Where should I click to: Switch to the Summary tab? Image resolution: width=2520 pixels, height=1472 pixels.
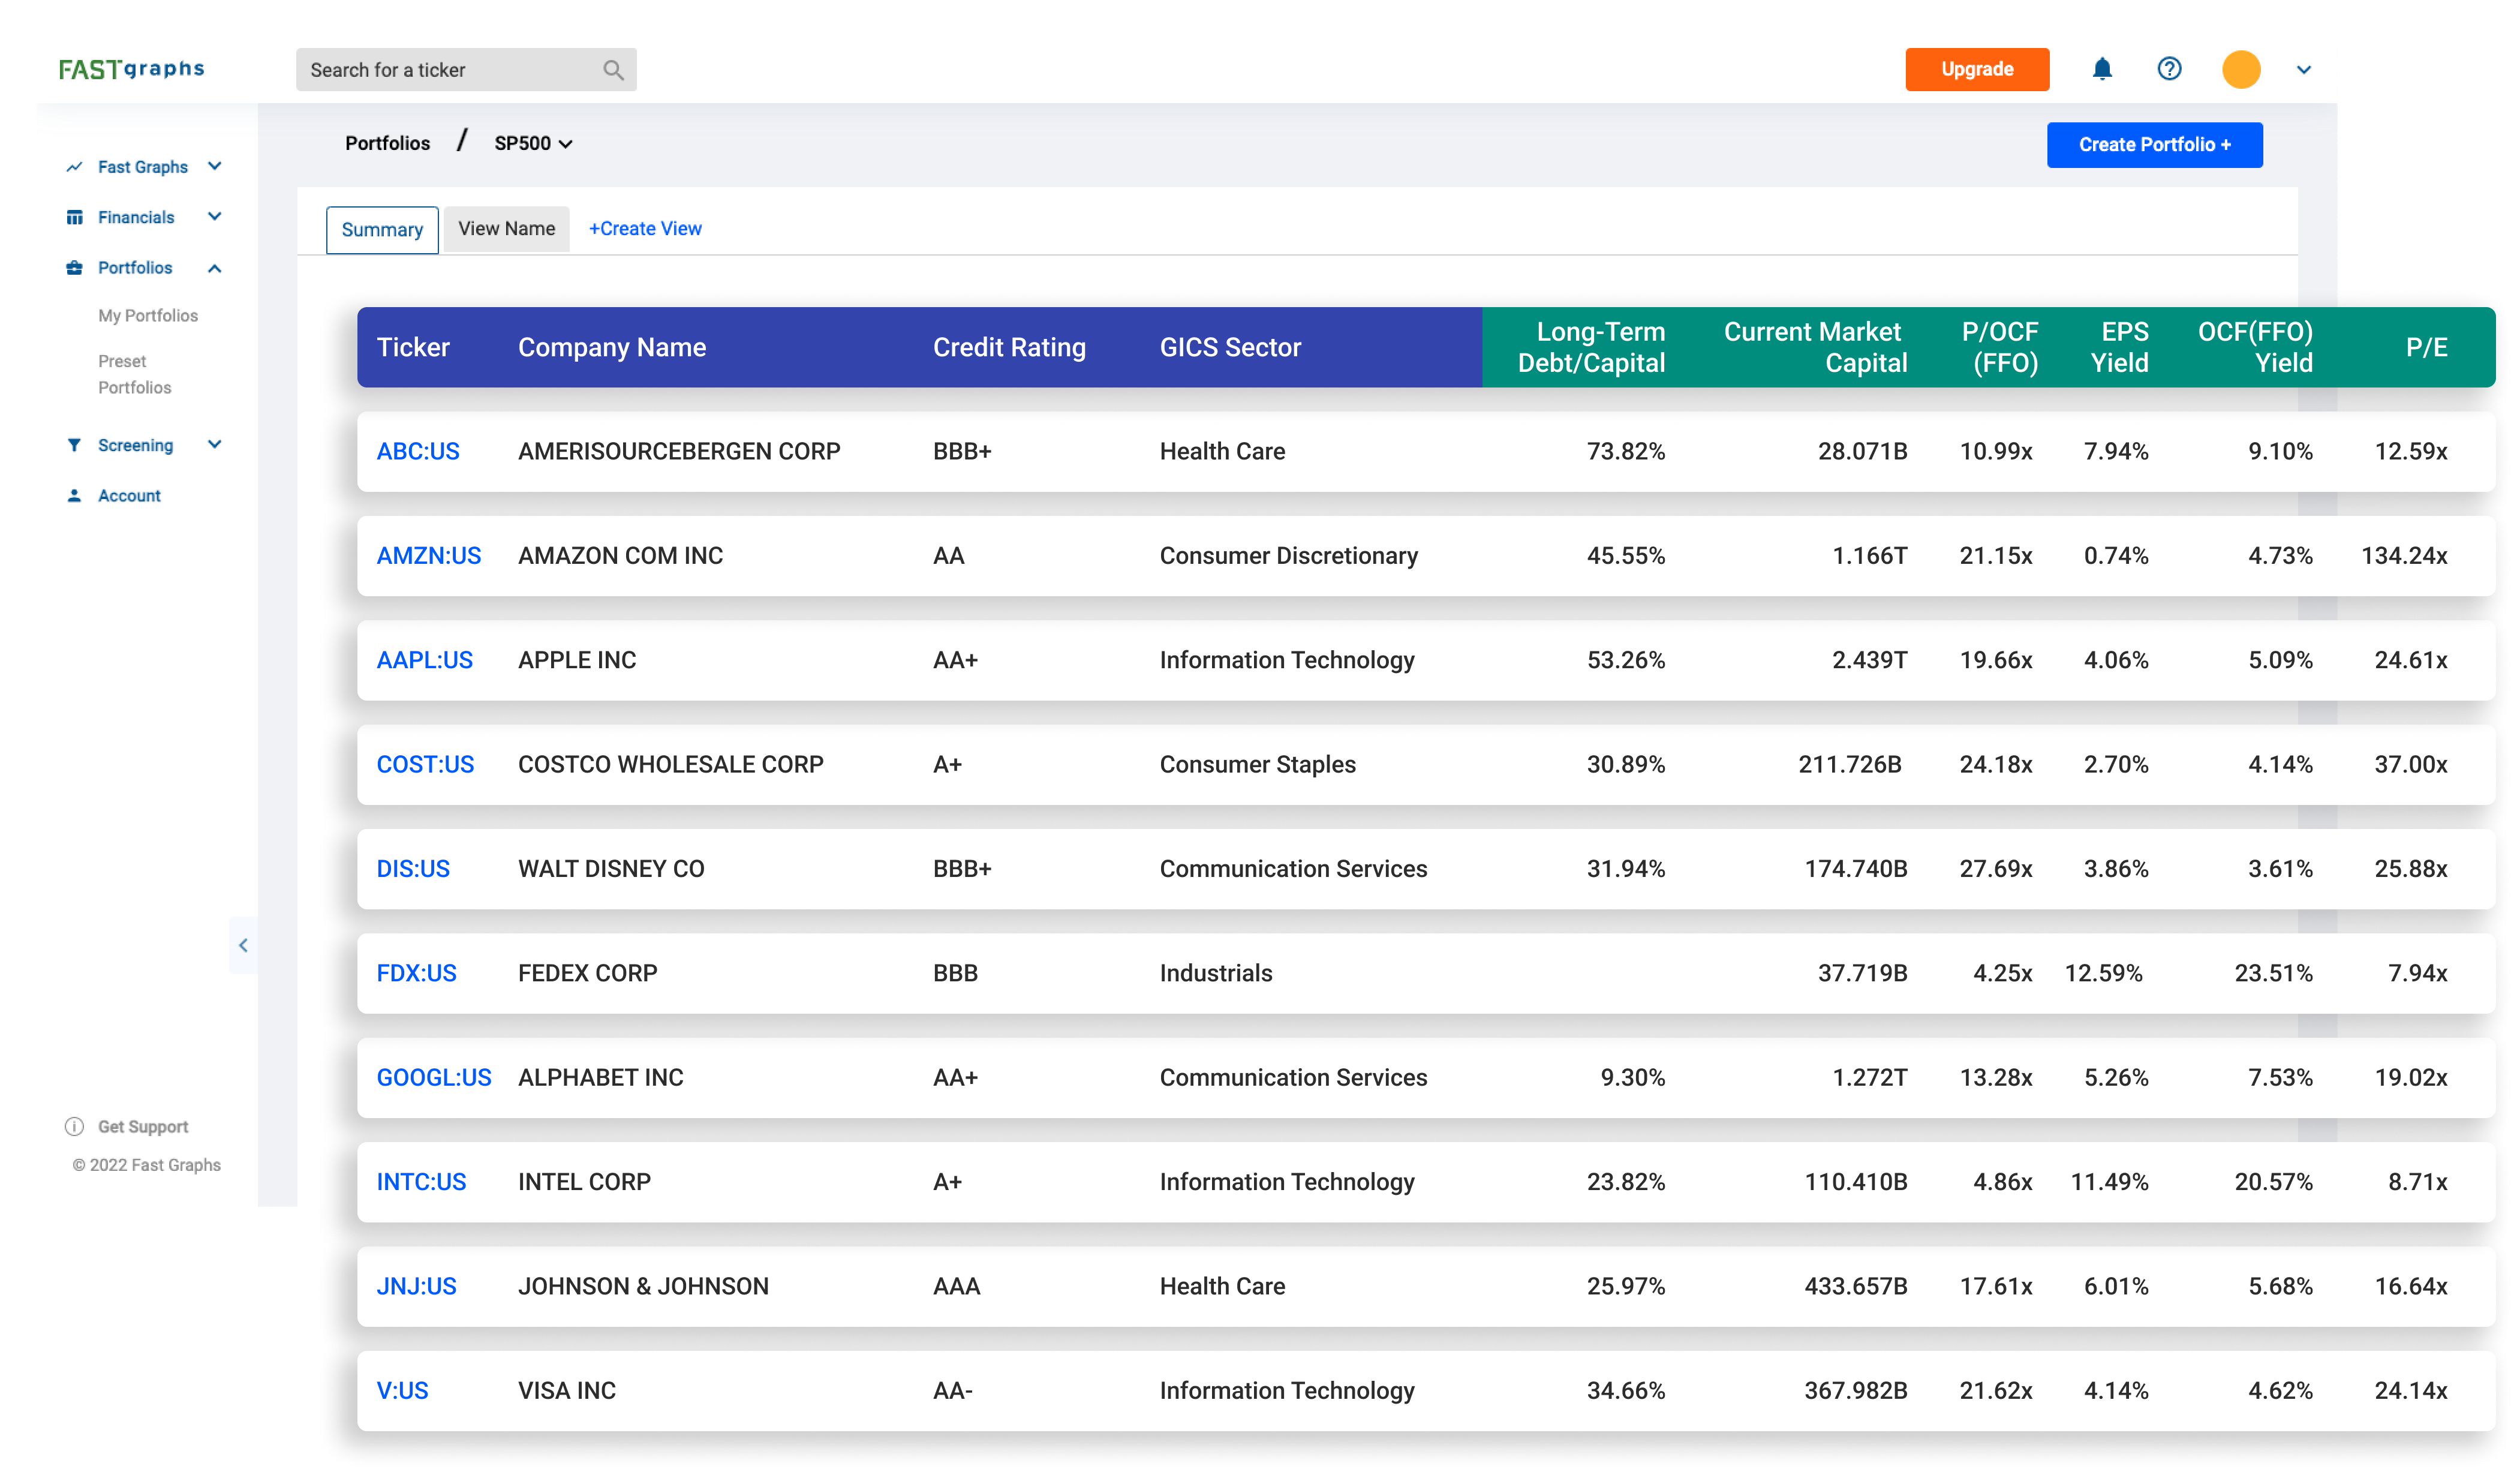(382, 230)
